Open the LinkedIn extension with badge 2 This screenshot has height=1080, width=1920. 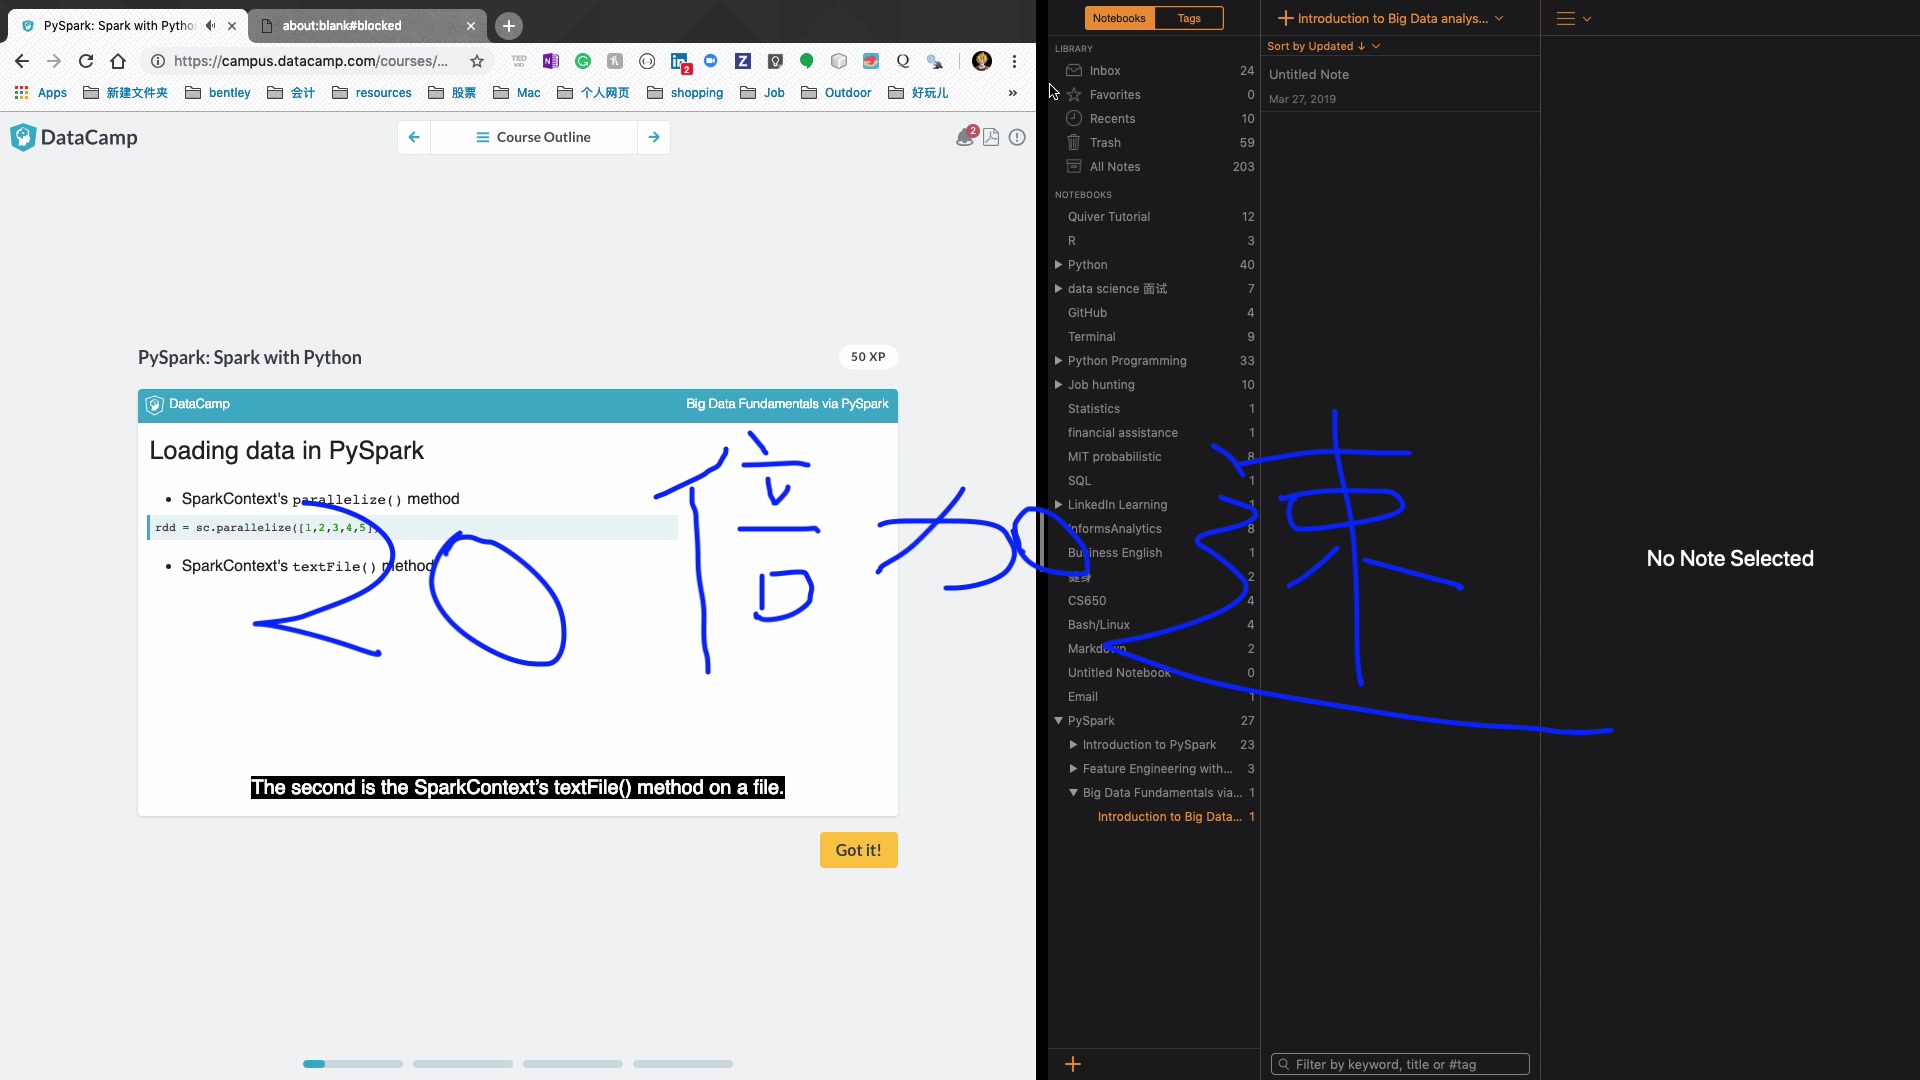pyautogui.click(x=680, y=63)
